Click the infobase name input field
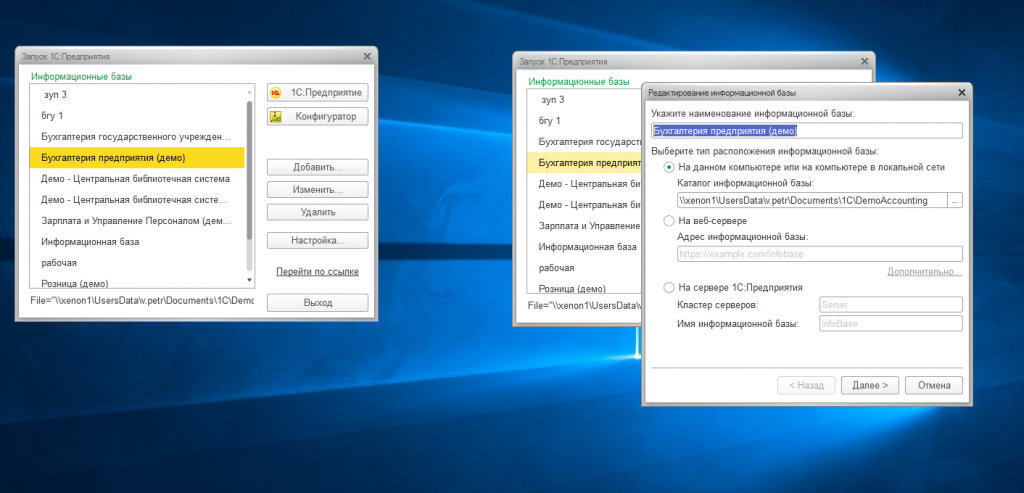 (807, 131)
